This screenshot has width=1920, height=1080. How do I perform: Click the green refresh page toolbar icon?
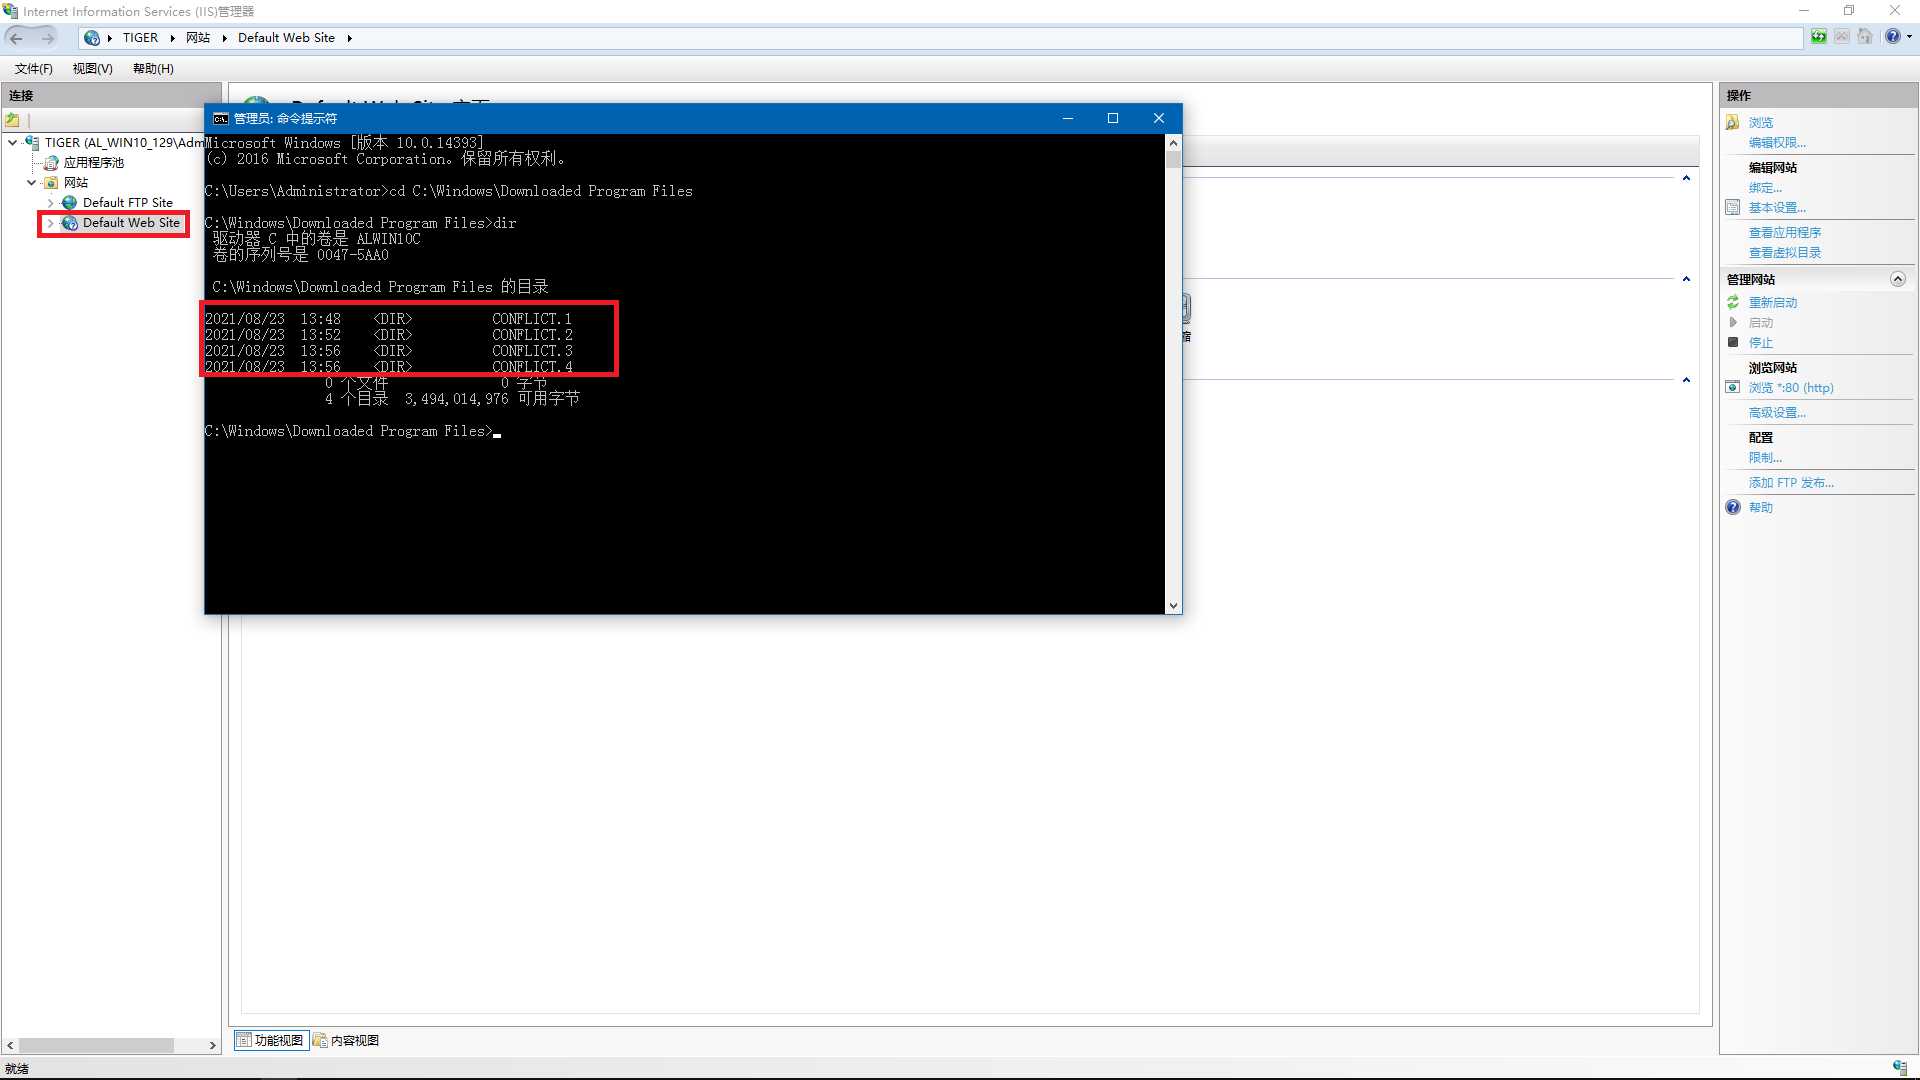[x=1819, y=37]
